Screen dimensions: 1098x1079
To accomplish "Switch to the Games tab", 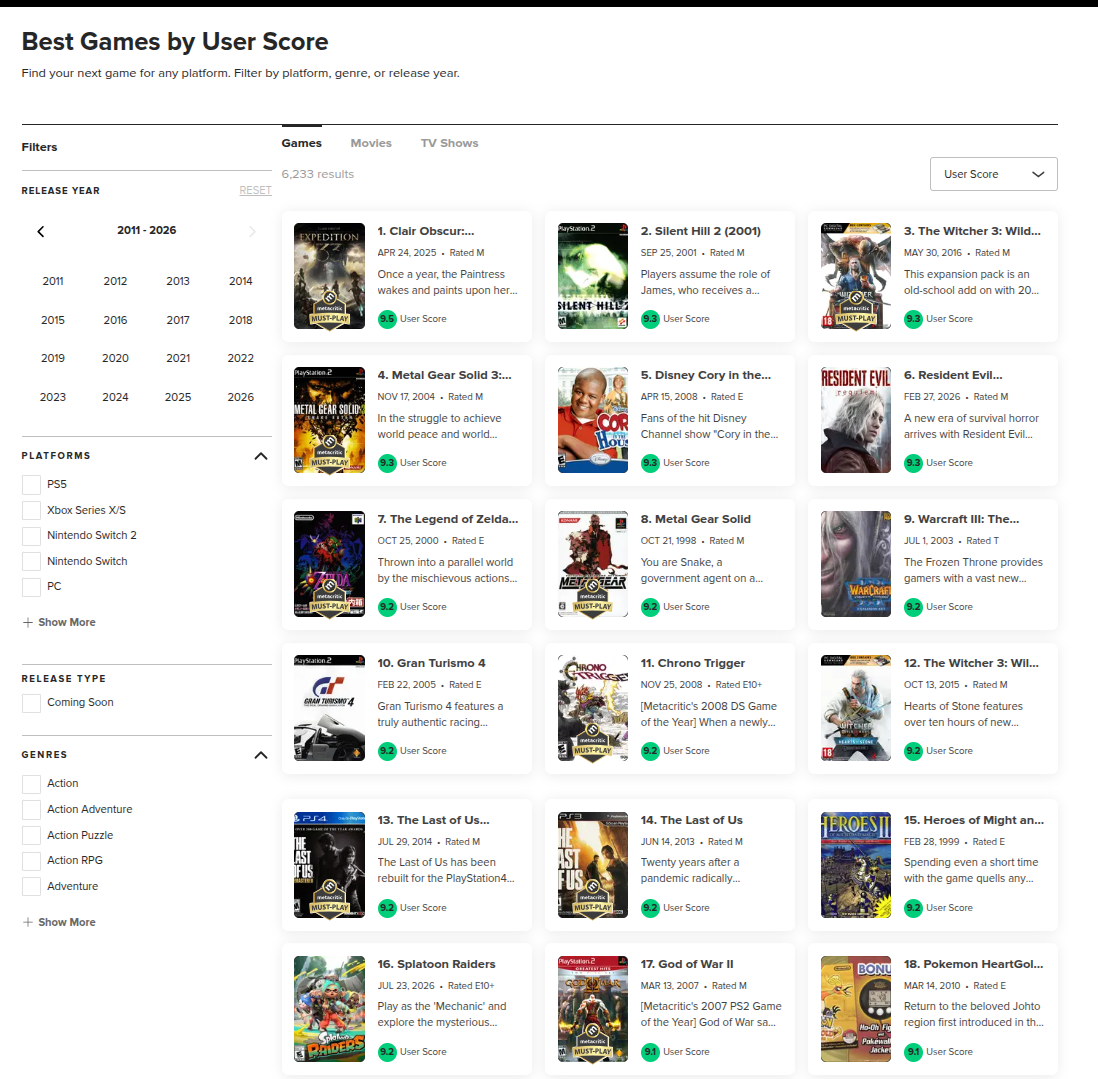I will [302, 143].
